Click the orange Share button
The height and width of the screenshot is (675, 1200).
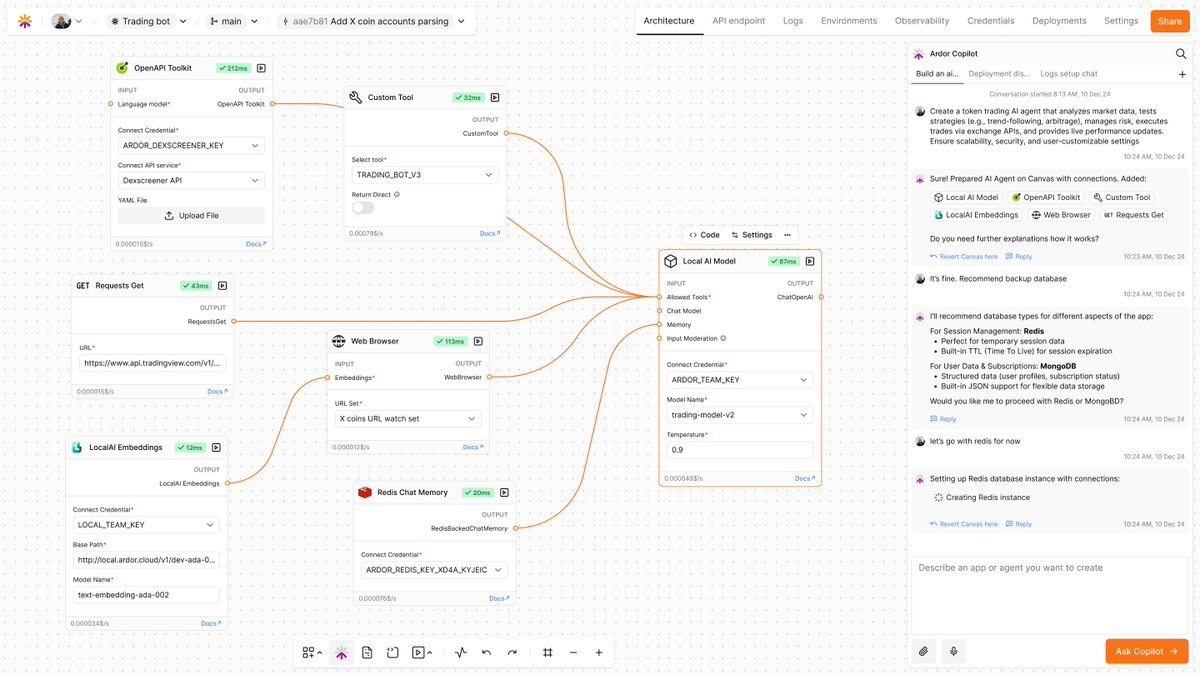click(1168, 21)
